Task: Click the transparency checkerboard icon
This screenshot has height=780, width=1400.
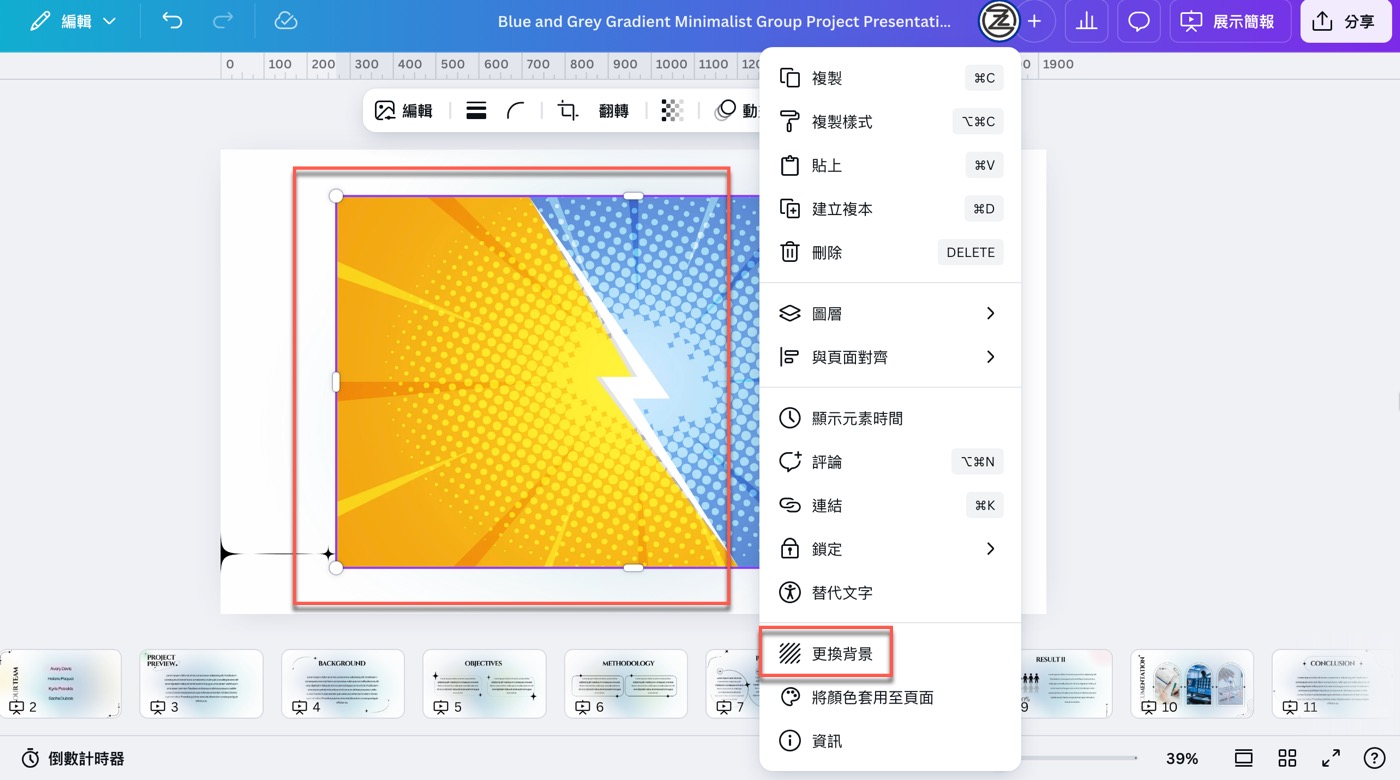Action: pyautogui.click(x=673, y=111)
